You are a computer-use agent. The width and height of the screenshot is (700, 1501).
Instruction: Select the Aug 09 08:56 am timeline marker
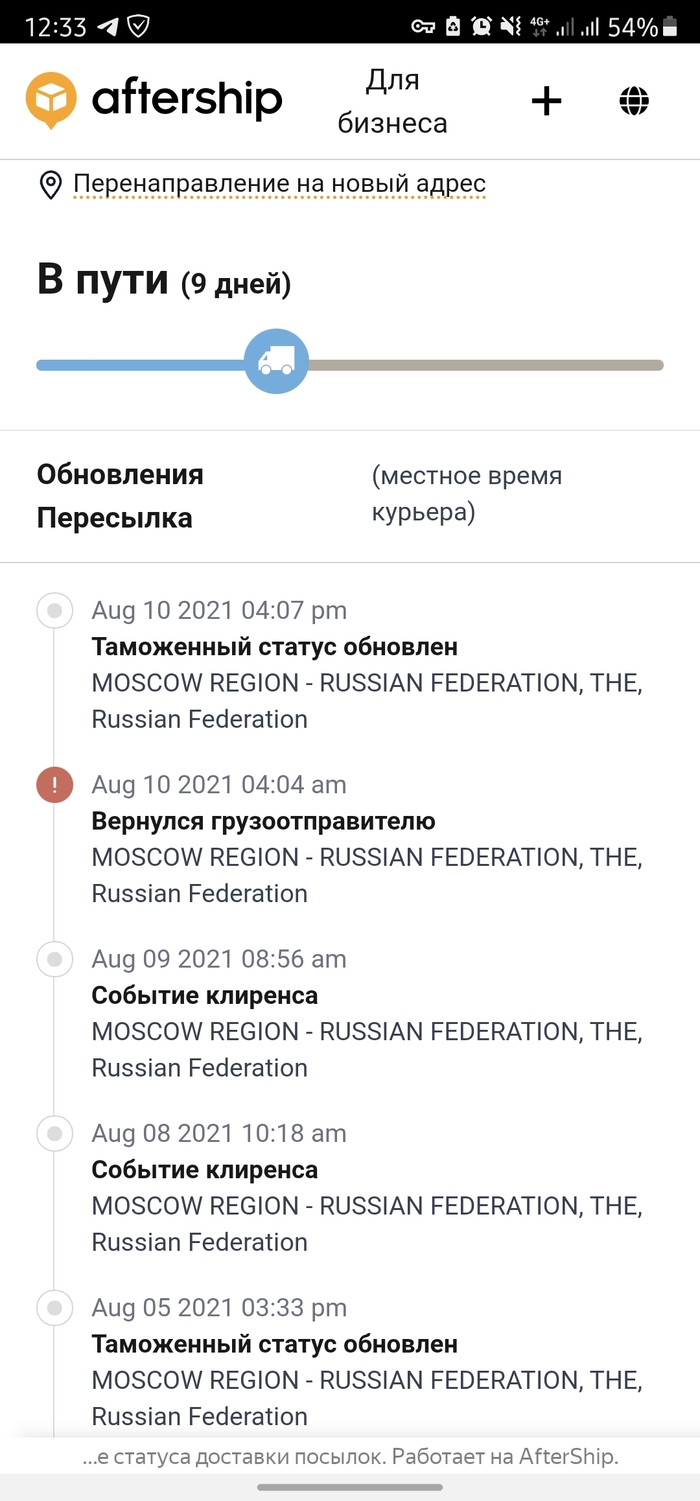coord(55,959)
